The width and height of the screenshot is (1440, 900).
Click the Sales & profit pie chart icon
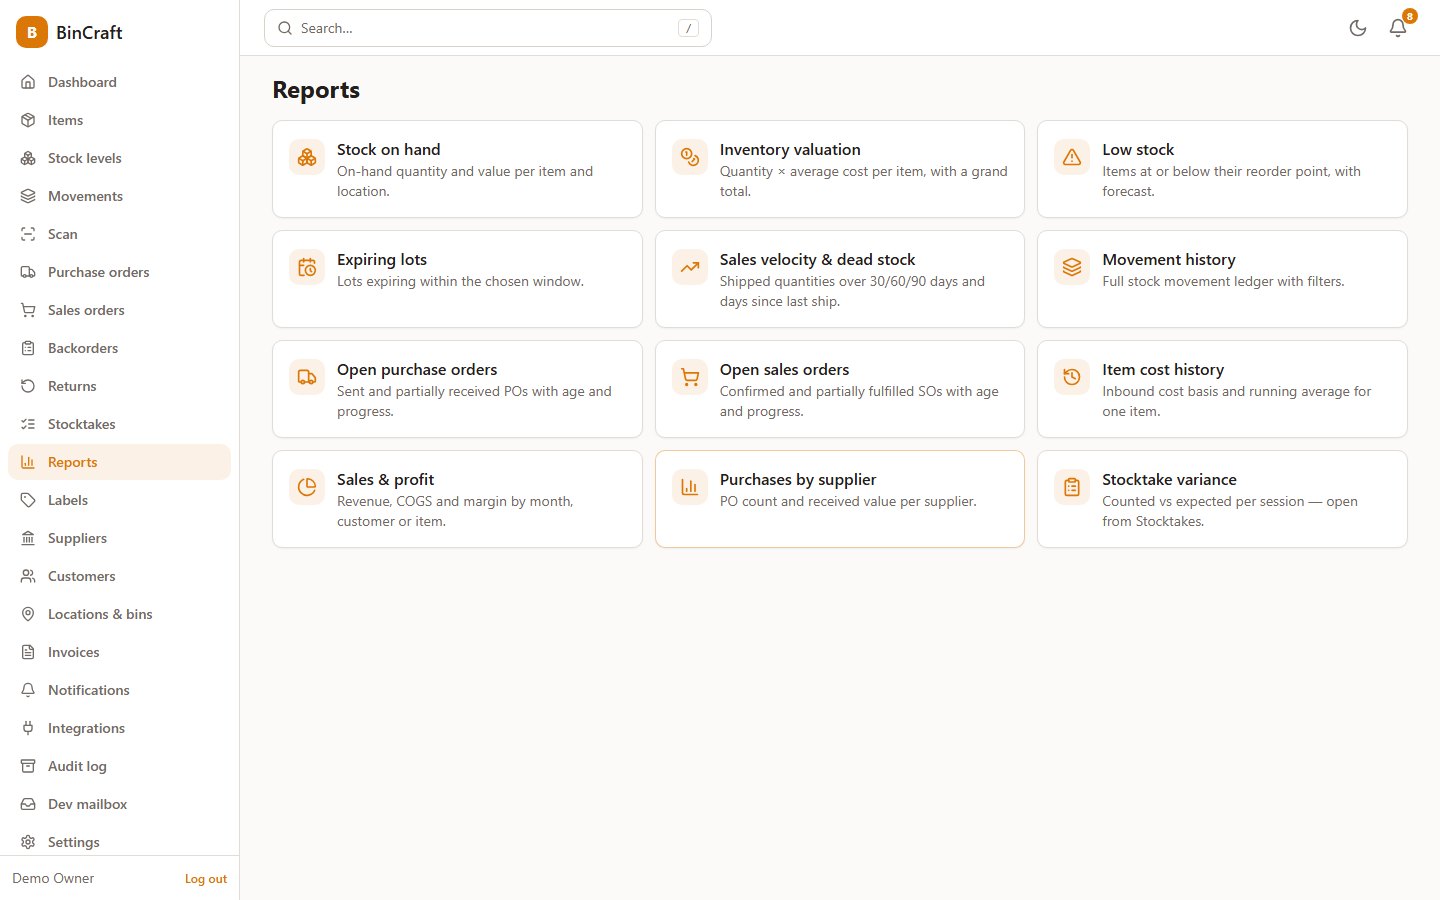coord(307,487)
